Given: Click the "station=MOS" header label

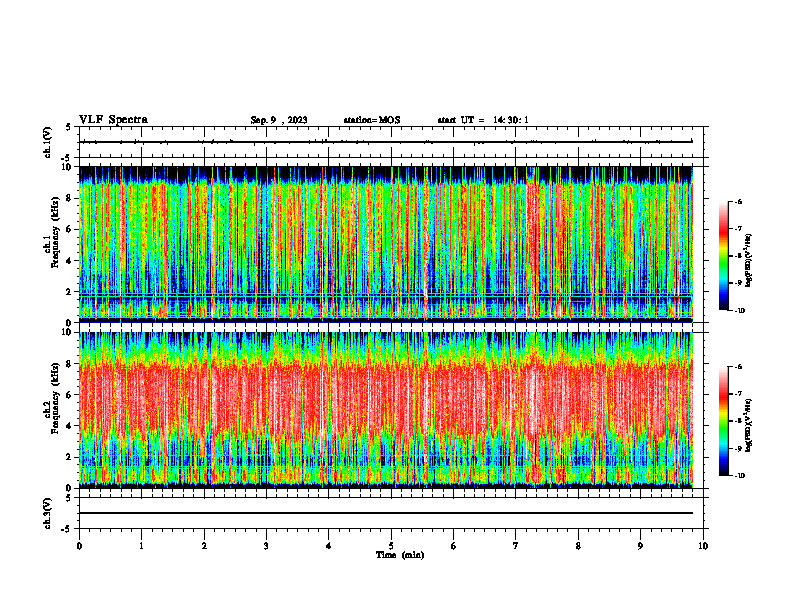Looking at the screenshot, I should tap(372, 120).
